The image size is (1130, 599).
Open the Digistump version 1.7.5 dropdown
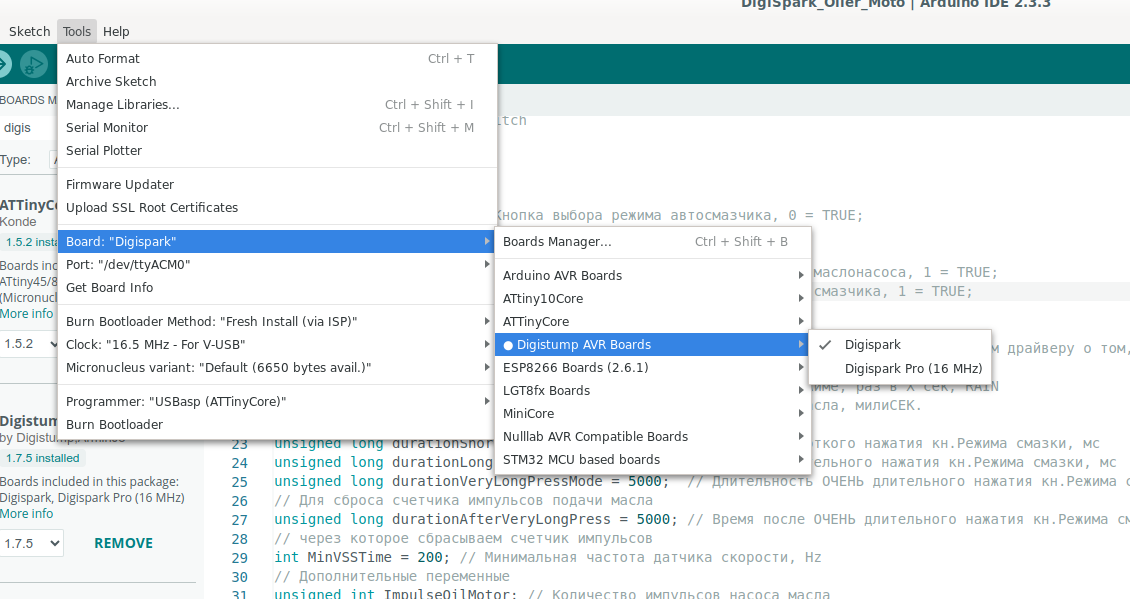pyautogui.click(x=31, y=543)
